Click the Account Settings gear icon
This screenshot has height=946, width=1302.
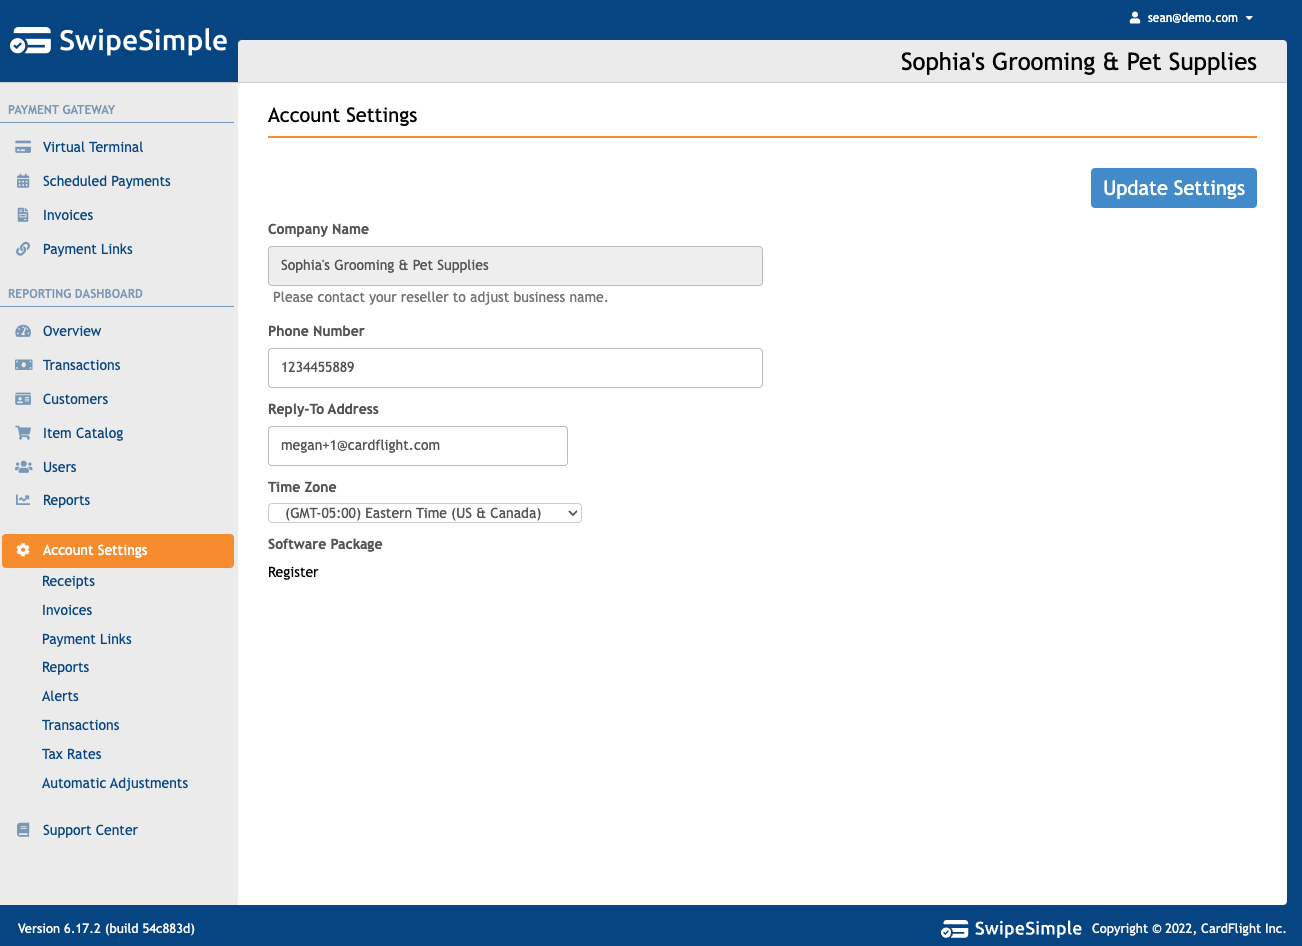click(x=23, y=550)
